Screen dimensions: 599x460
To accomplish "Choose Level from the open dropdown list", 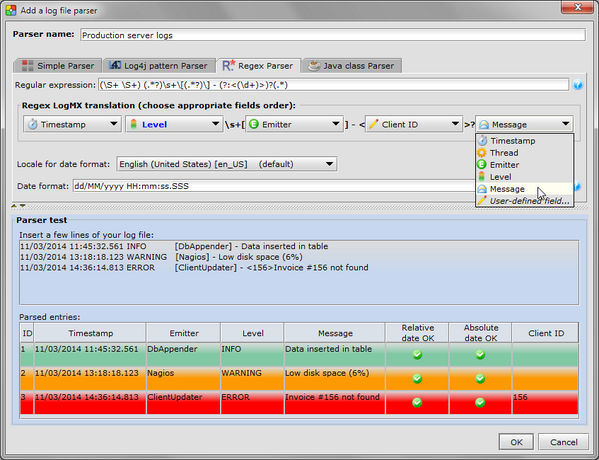I will (524, 177).
